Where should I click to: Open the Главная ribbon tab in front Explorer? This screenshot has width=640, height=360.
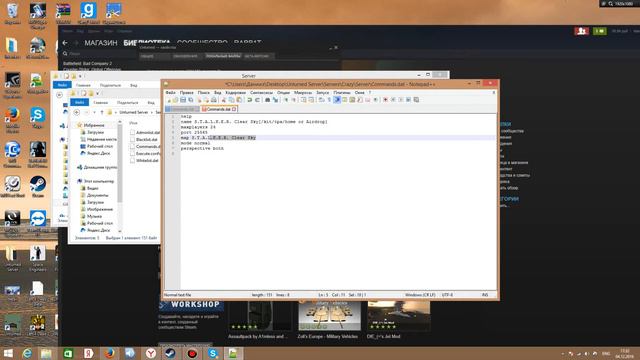point(100,102)
